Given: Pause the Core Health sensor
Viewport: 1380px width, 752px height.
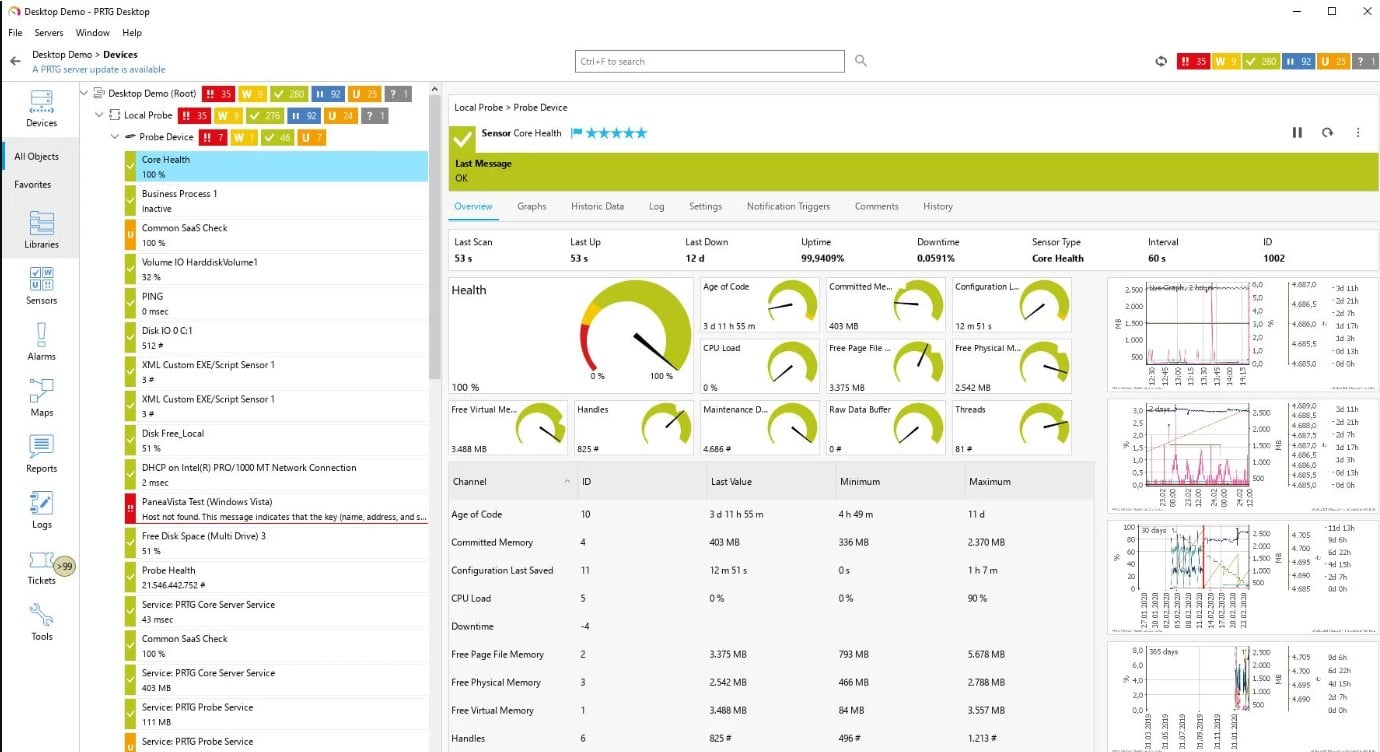Looking at the screenshot, I should 1297,132.
